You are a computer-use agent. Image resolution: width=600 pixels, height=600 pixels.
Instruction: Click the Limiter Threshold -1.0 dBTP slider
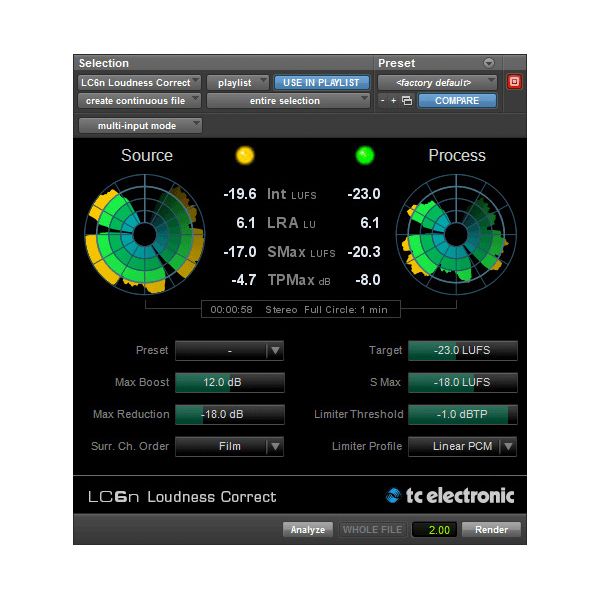click(x=463, y=414)
